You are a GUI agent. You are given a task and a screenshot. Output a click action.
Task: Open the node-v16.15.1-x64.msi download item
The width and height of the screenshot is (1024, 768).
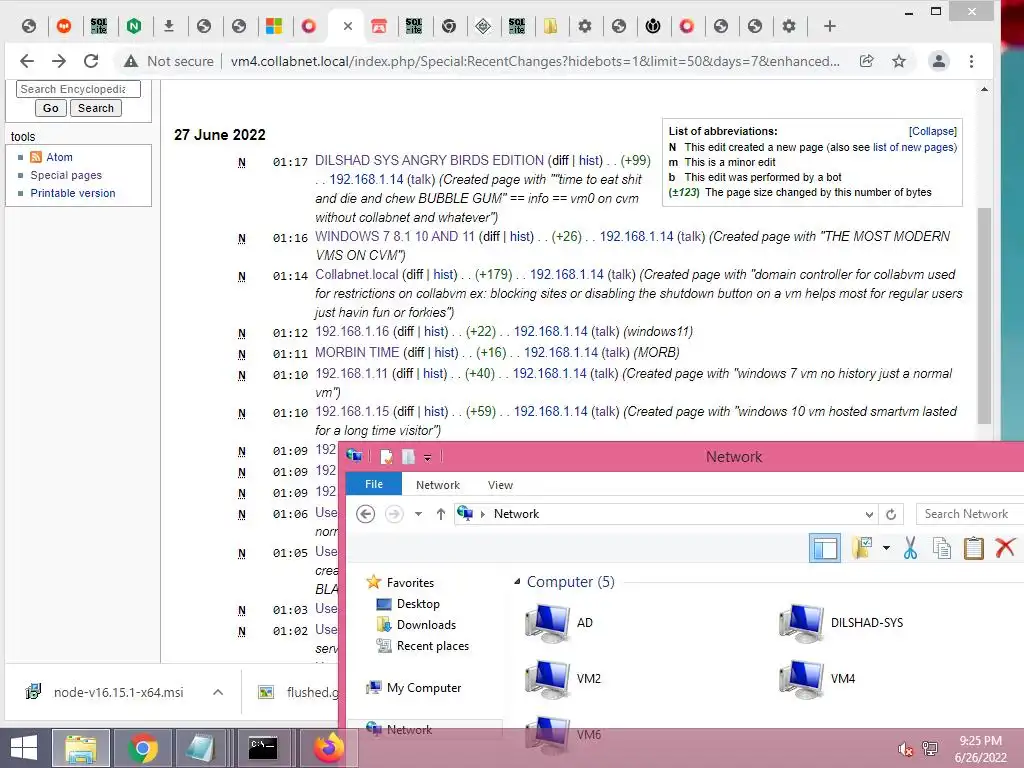point(105,692)
